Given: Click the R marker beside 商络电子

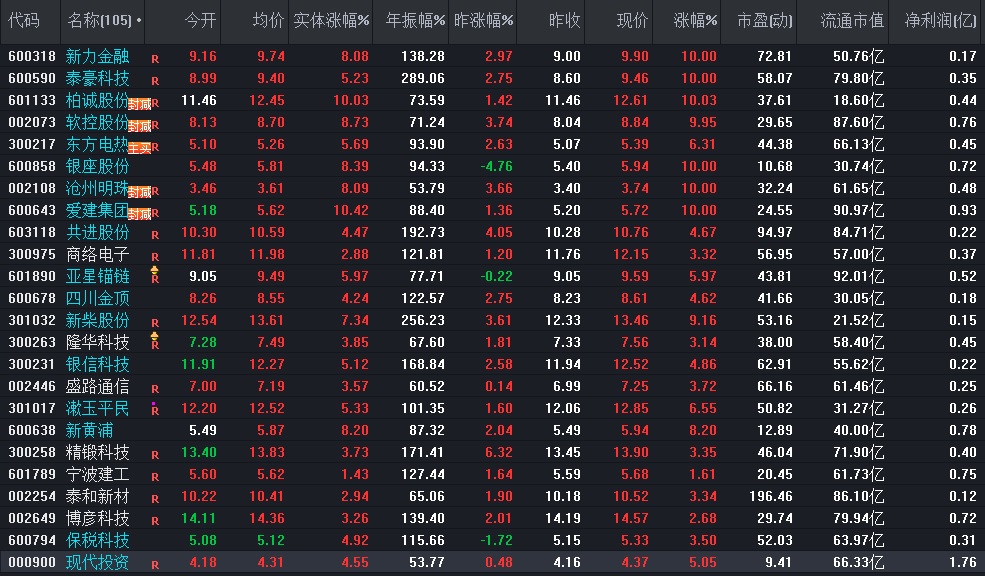Looking at the screenshot, I should tap(155, 257).
